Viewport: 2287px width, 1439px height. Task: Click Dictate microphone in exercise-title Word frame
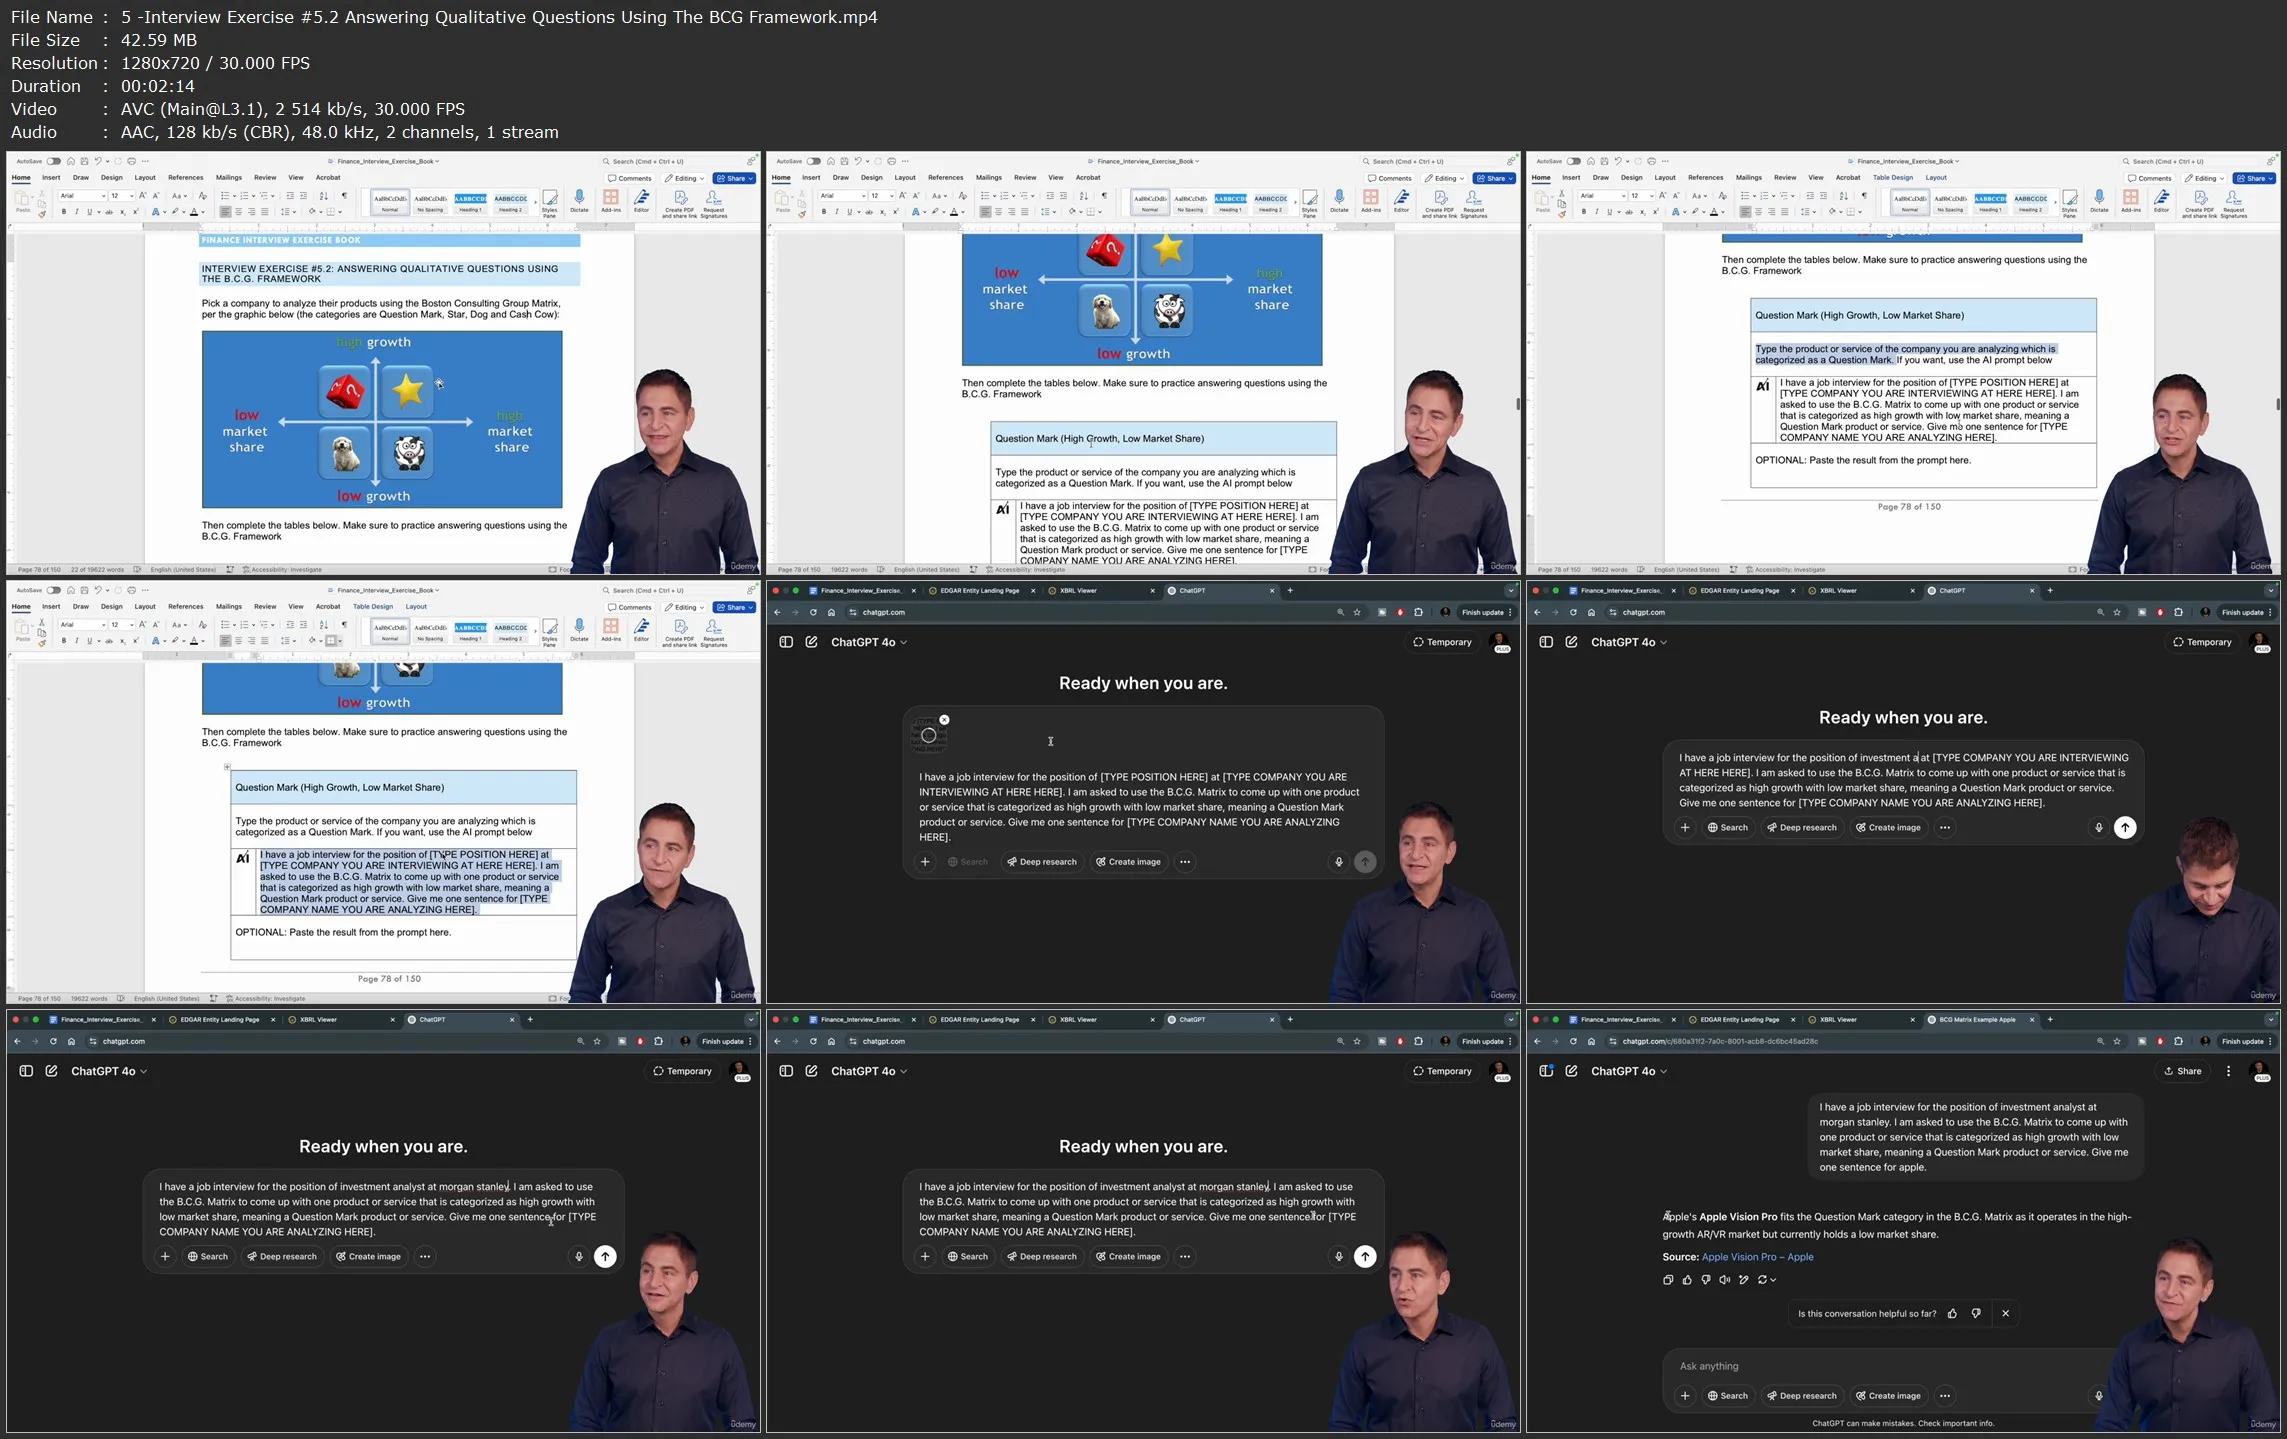pyautogui.click(x=579, y=202)
